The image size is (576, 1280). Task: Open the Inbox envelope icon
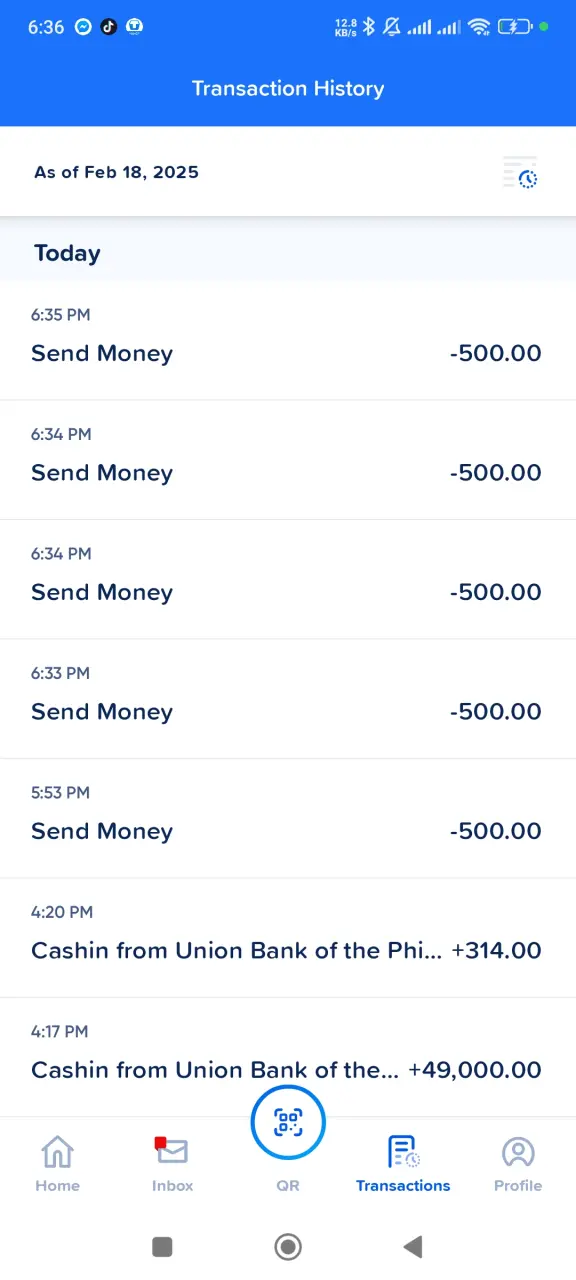click(x=171, y=1151)
